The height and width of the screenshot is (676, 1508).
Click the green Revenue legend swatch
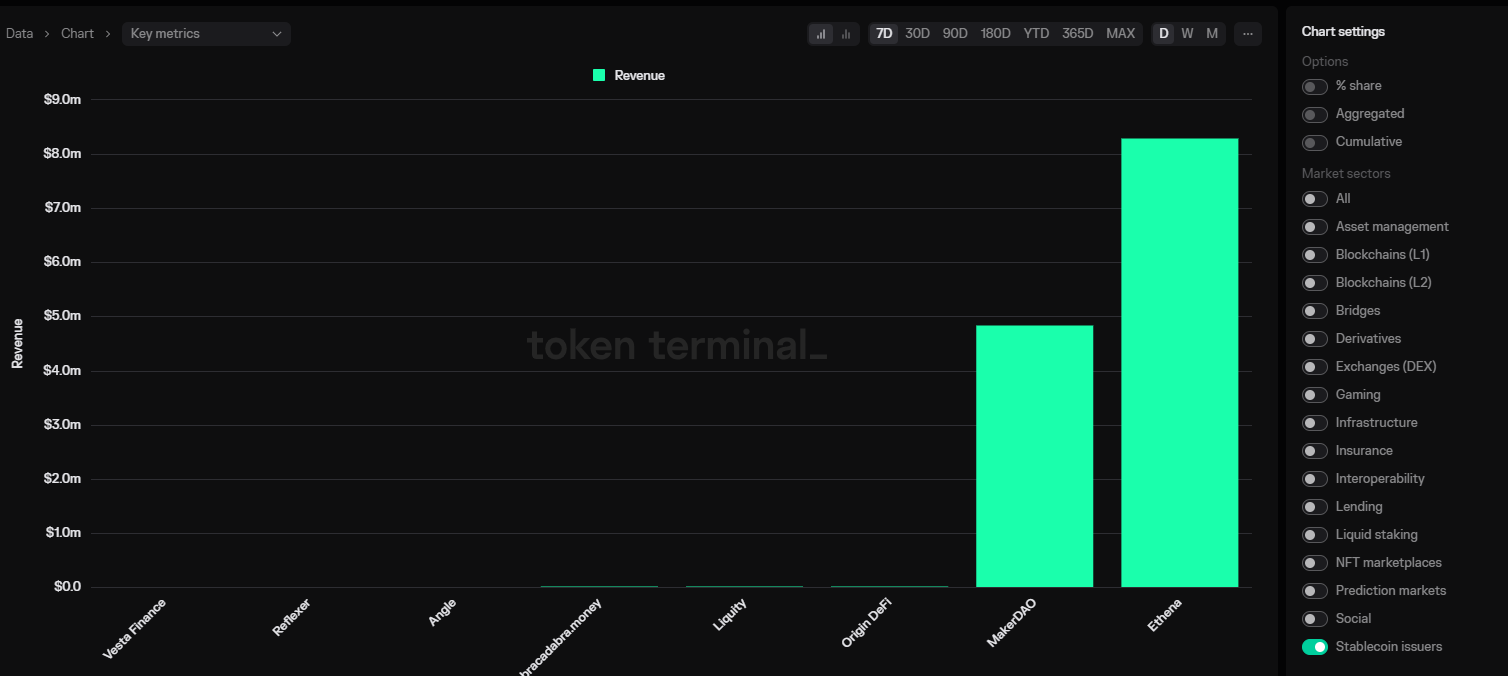597,74
